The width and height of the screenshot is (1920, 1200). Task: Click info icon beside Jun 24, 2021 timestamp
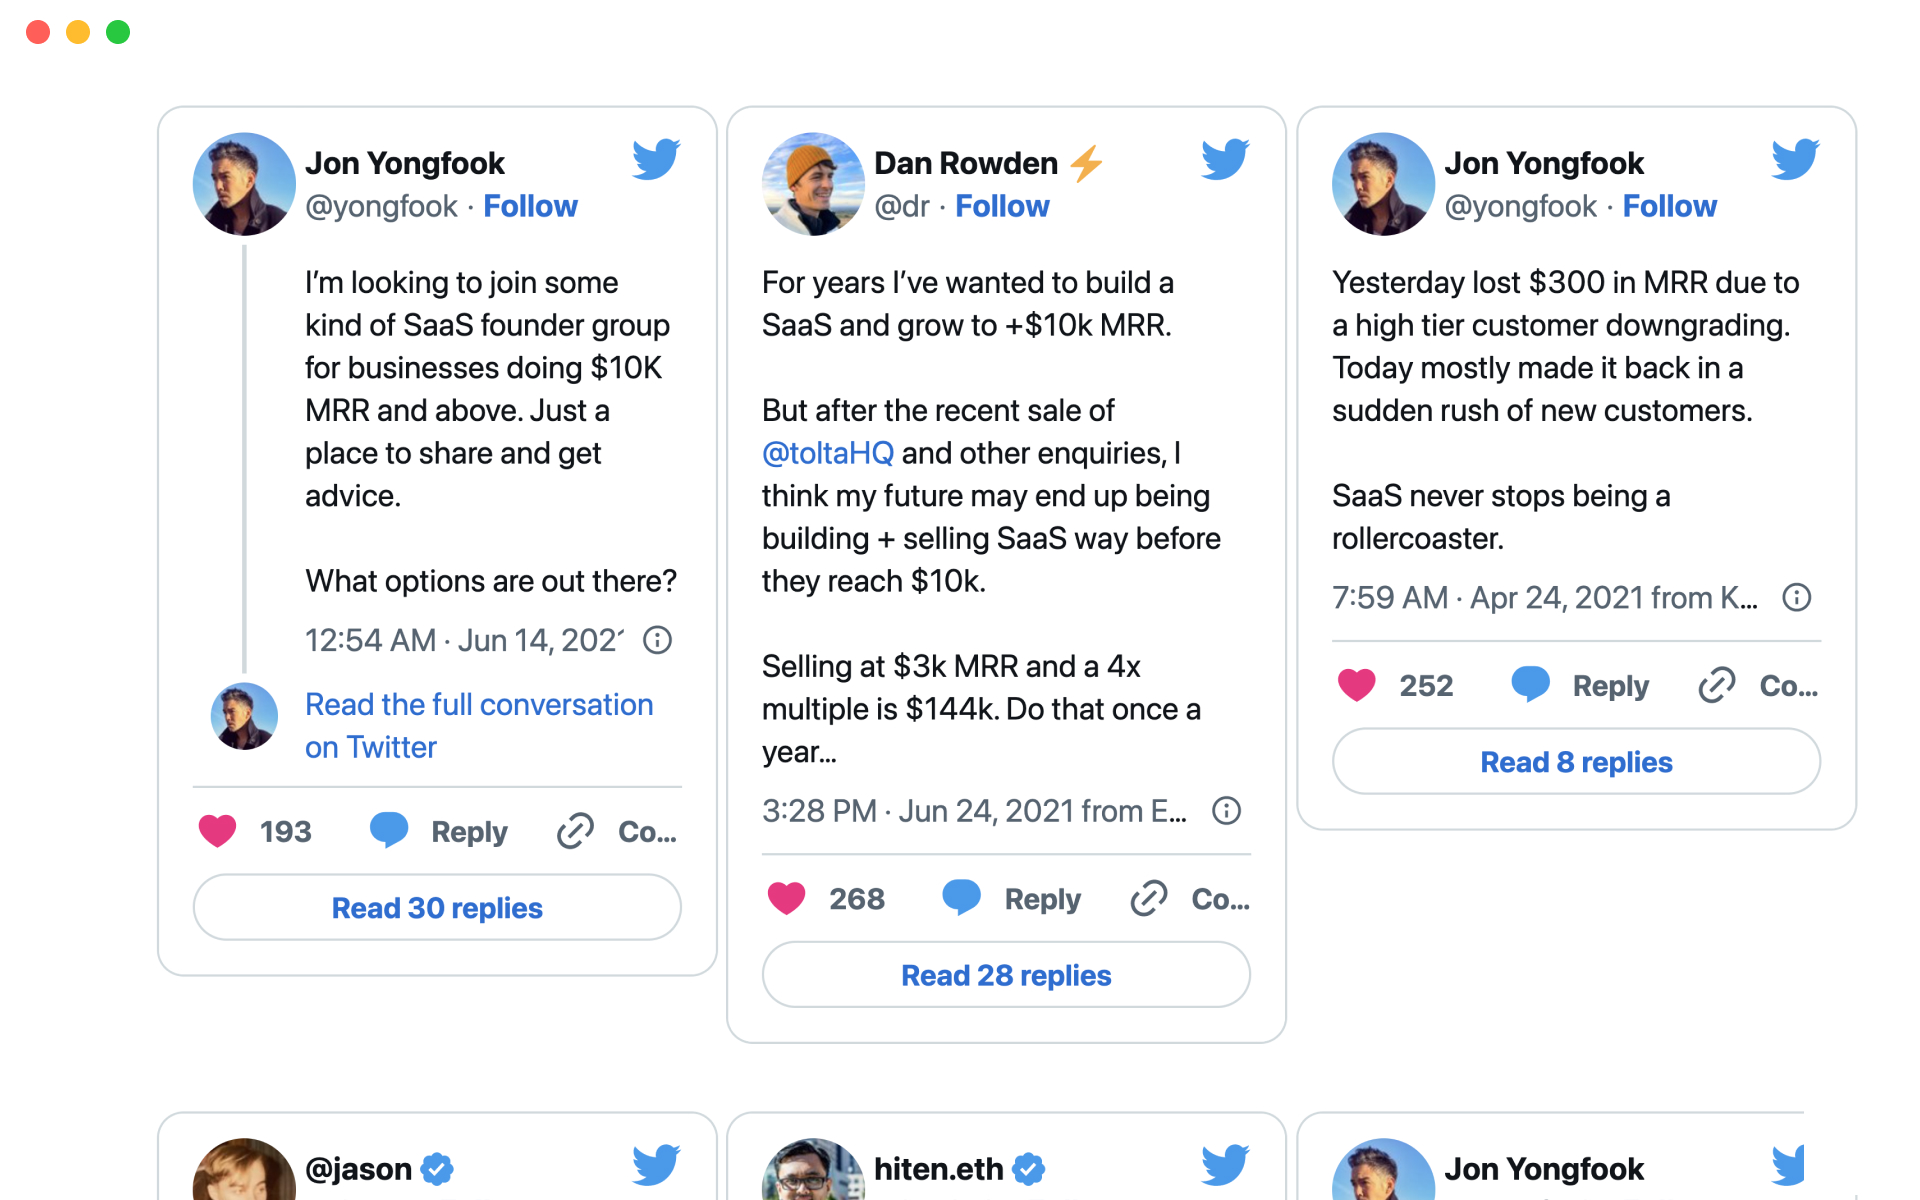click(1226, 811)
